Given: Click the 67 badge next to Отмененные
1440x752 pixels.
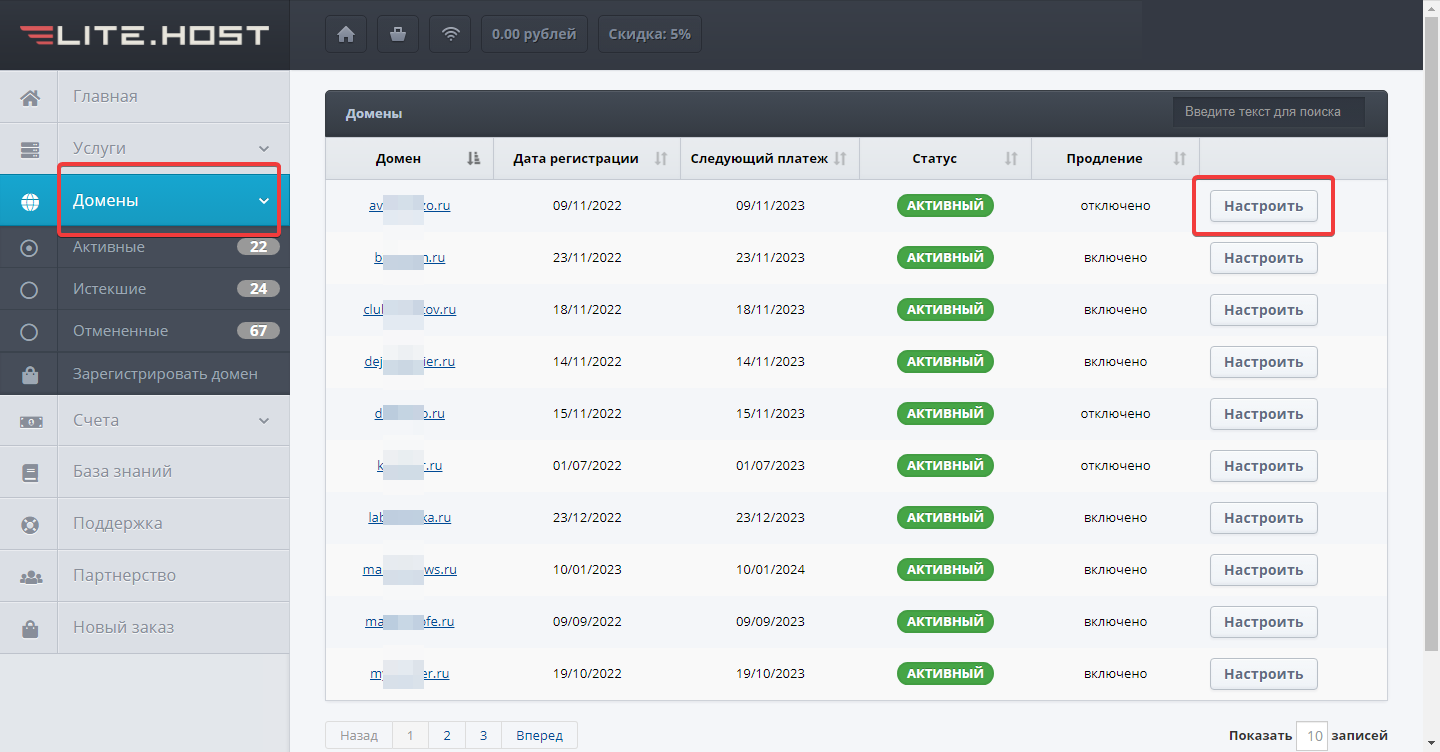Looking at the screenshot, I should (258, 331).
